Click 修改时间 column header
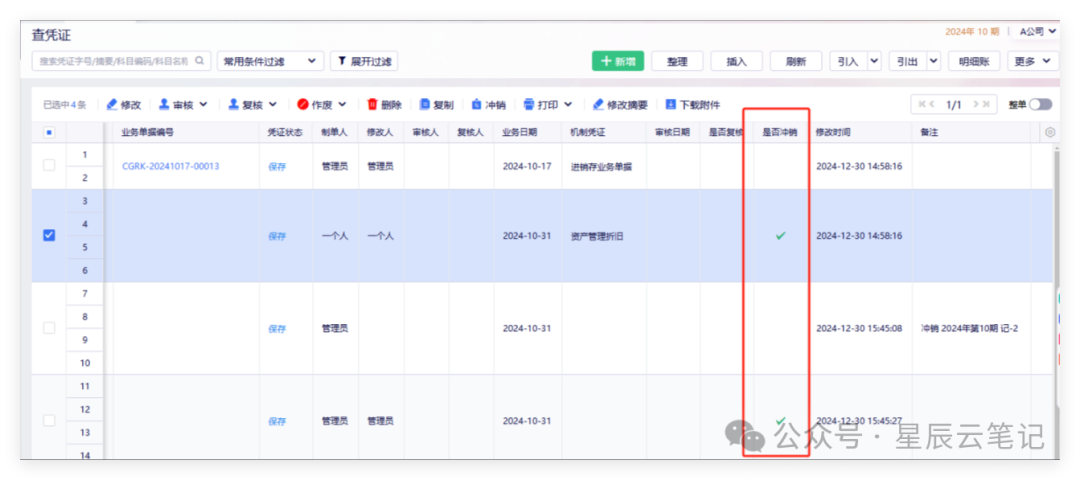 pos(833,132)
